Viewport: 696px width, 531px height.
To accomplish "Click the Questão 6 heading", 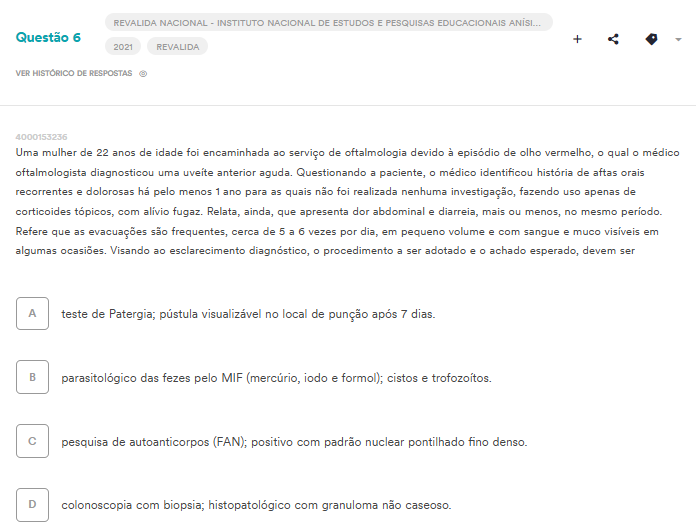I will (48, 37).
